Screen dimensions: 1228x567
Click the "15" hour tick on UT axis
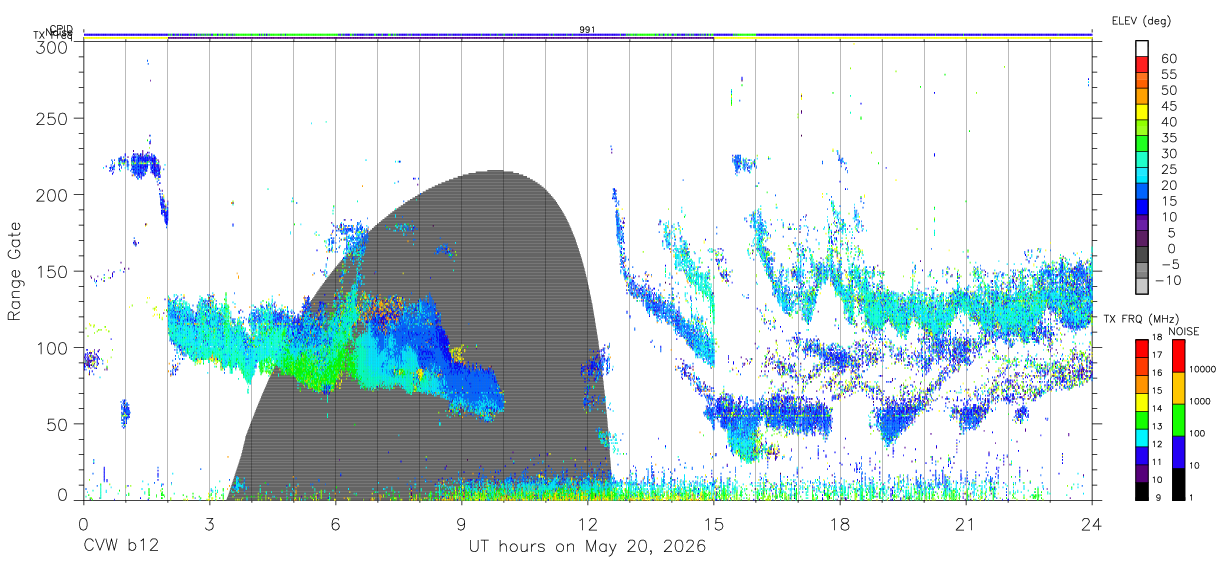point(713,524)
